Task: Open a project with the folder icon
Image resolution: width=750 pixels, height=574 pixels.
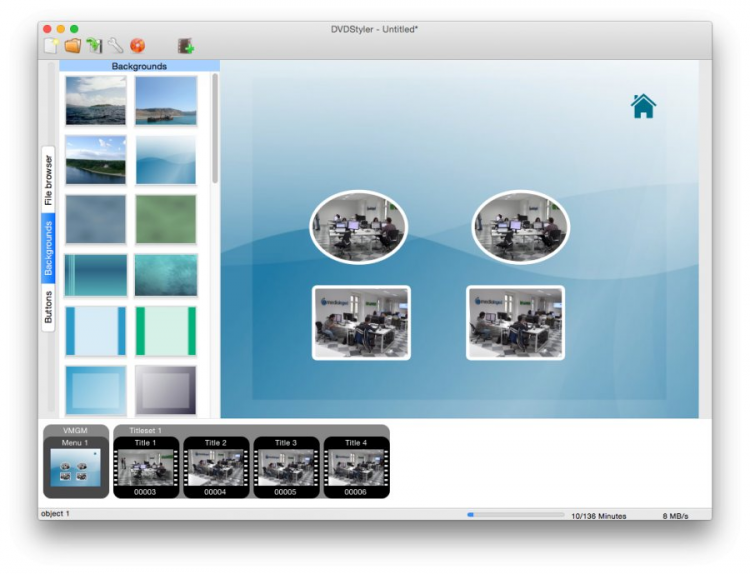Action: tap(73, 45)
